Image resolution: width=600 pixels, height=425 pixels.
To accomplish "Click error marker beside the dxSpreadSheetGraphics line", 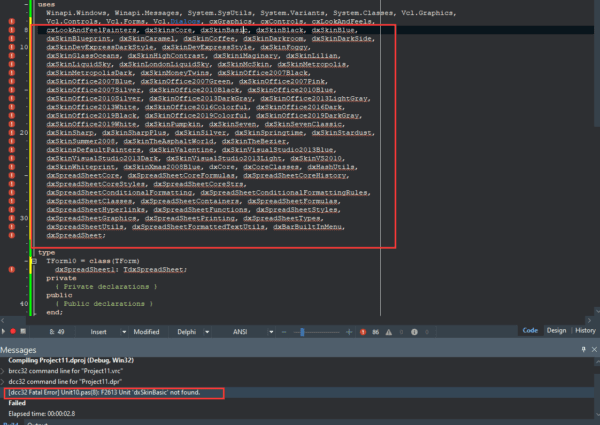I will (x=12, y=218).
